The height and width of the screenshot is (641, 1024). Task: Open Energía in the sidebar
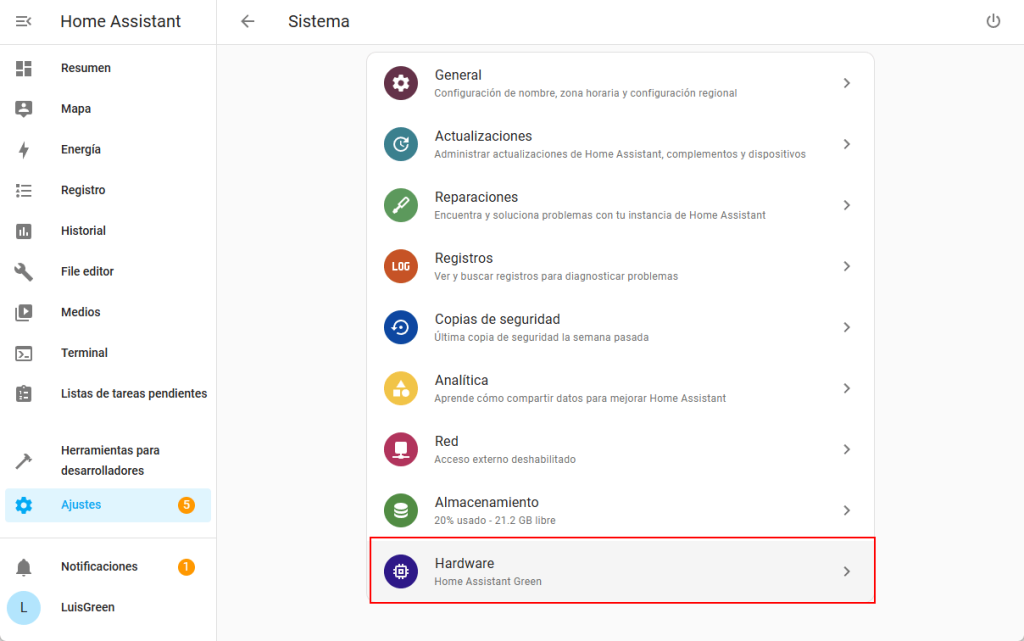80,150
